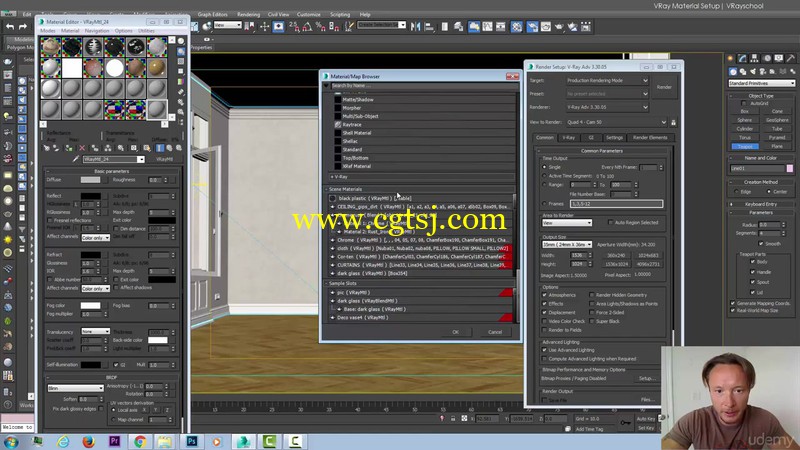Click Assign Material to Selection icon
Image resolution: width=800 pixels, height=450 pixels.
tap(69, 148)
